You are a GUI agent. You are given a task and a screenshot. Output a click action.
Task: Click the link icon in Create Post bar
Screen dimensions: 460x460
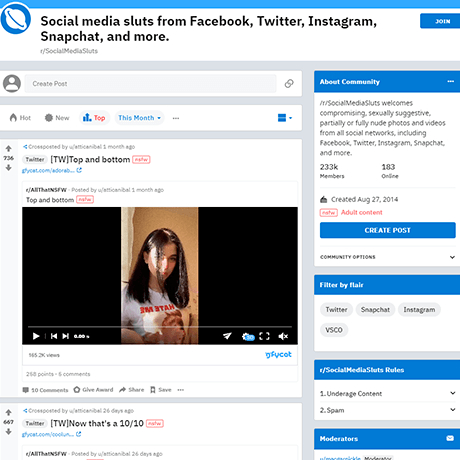(x=289, y=83)
